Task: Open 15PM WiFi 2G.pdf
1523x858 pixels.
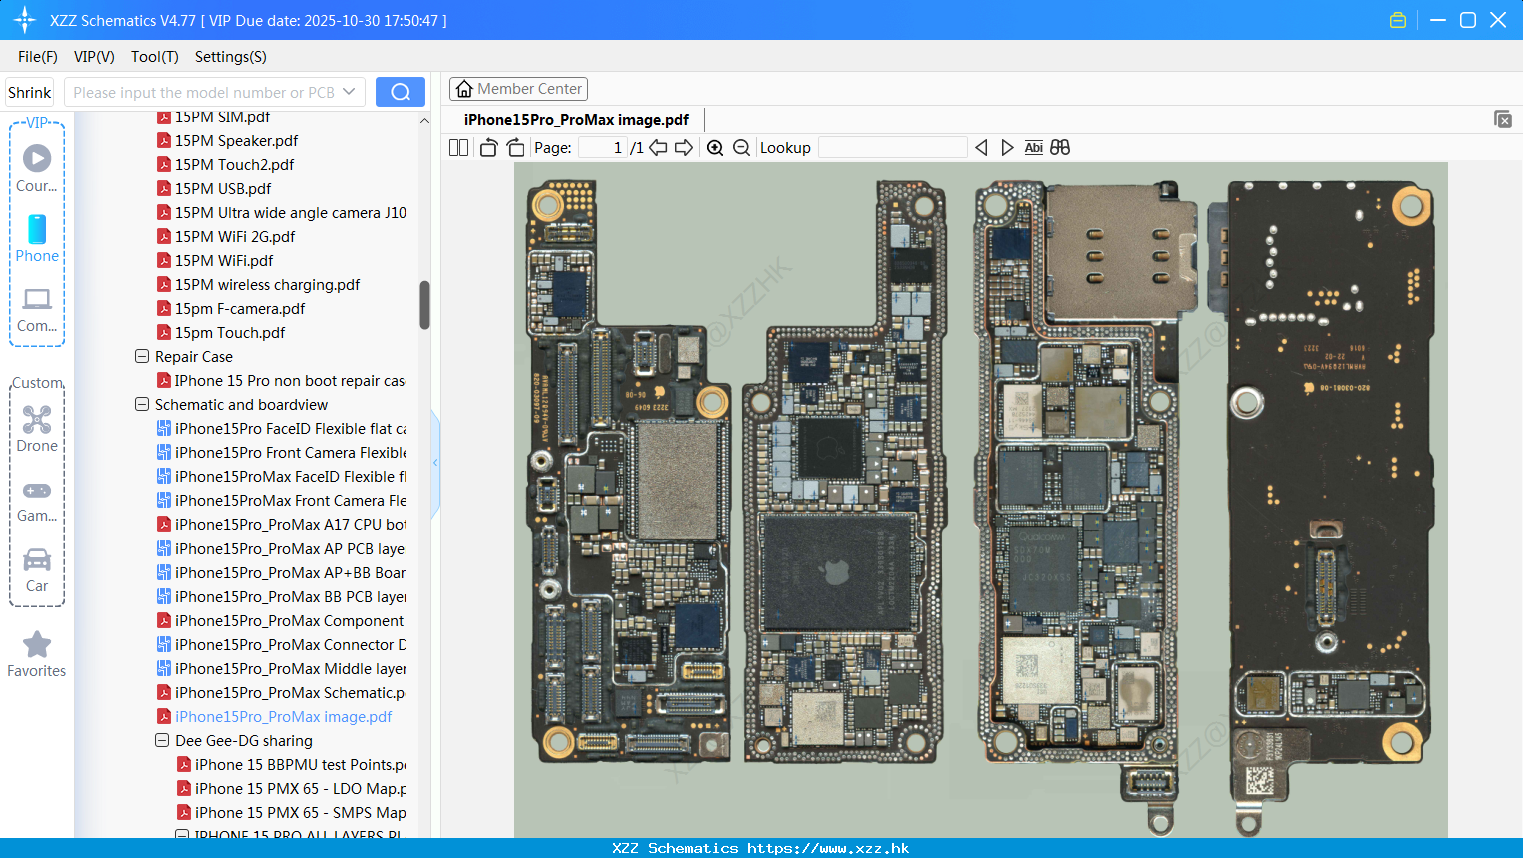Action: tap(235, 236)
